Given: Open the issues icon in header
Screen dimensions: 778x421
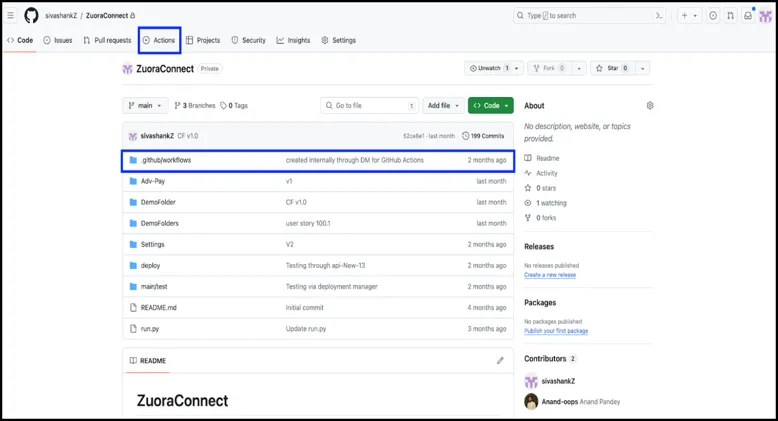Looking at the screenshot, I should point(713,15).
